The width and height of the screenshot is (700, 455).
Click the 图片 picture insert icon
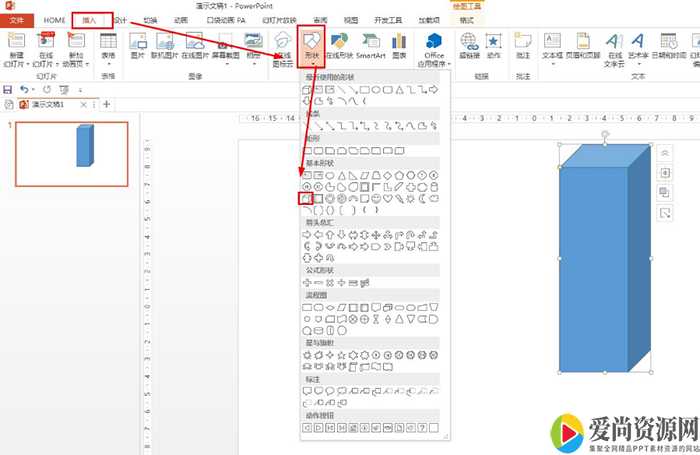point(138,44)
